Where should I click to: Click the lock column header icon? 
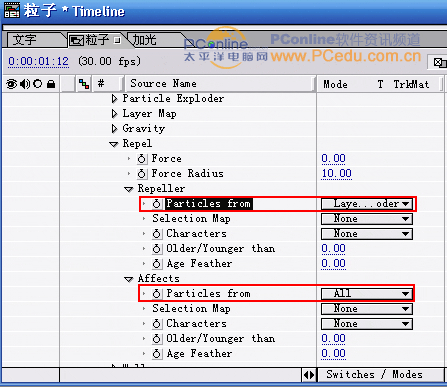coord(51,84)
